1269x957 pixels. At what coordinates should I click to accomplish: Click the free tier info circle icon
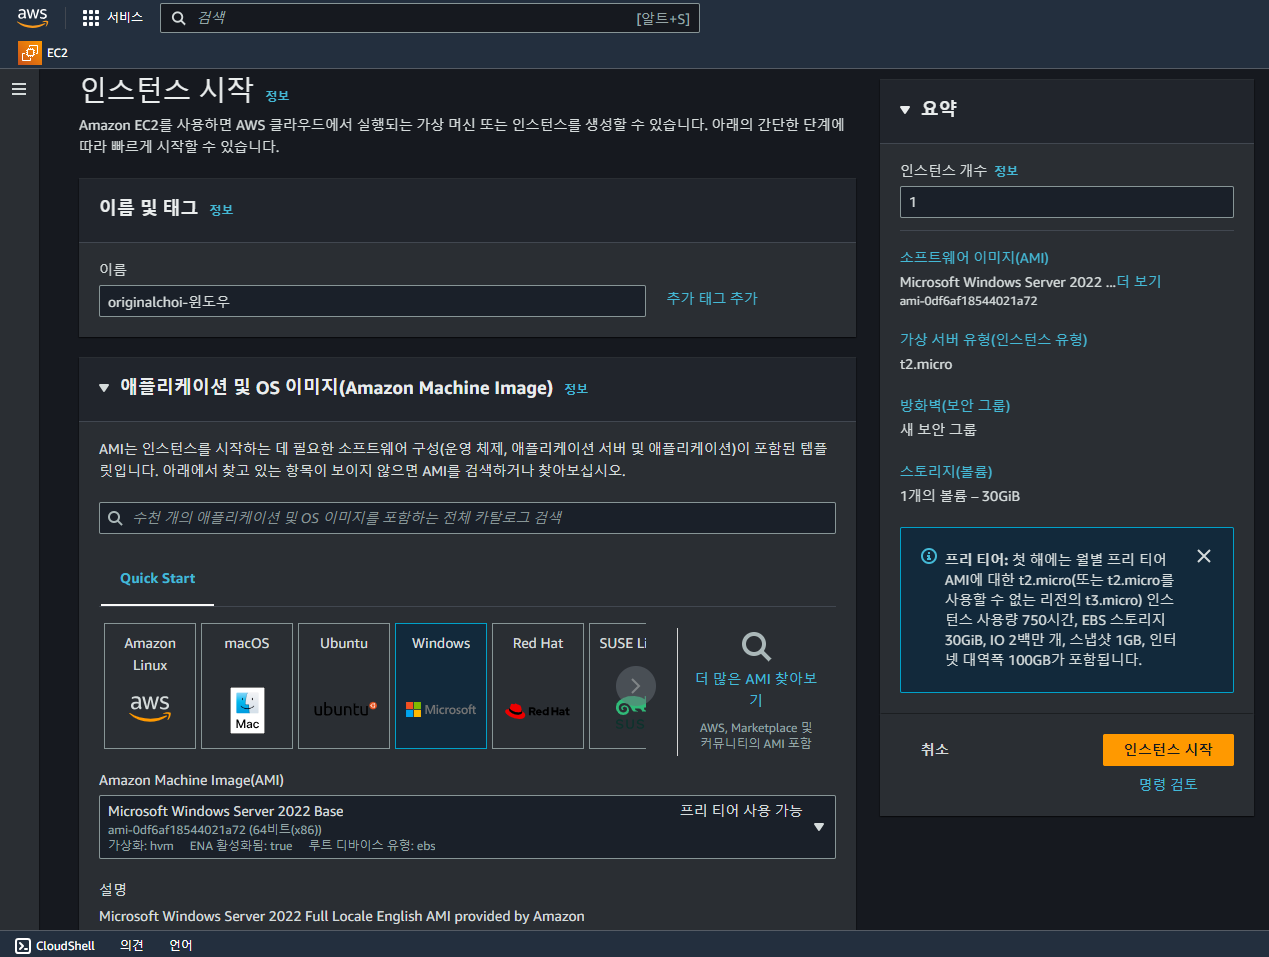coord(929,556)
